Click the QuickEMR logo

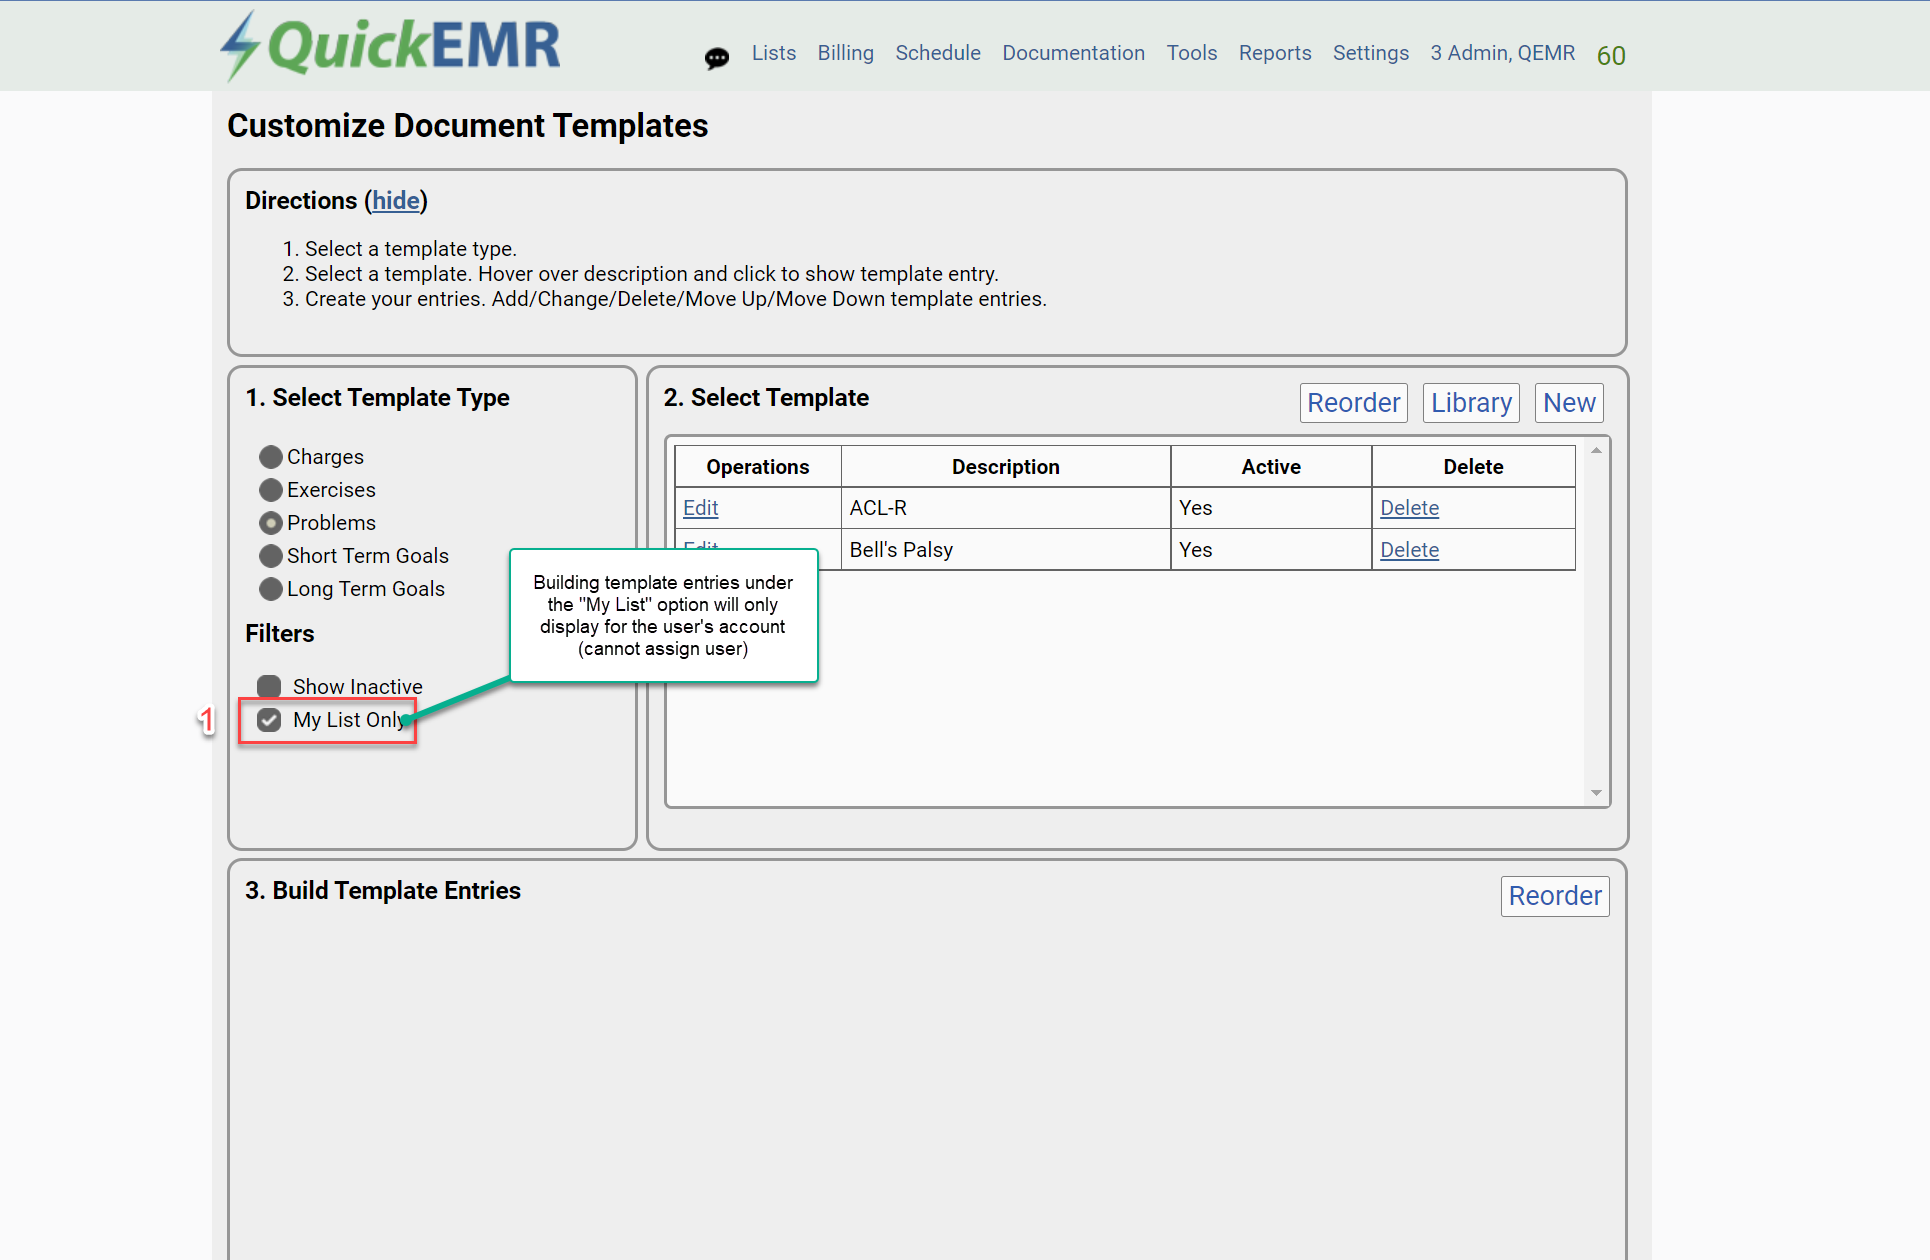pyautogui.click(x=390, y=46)
